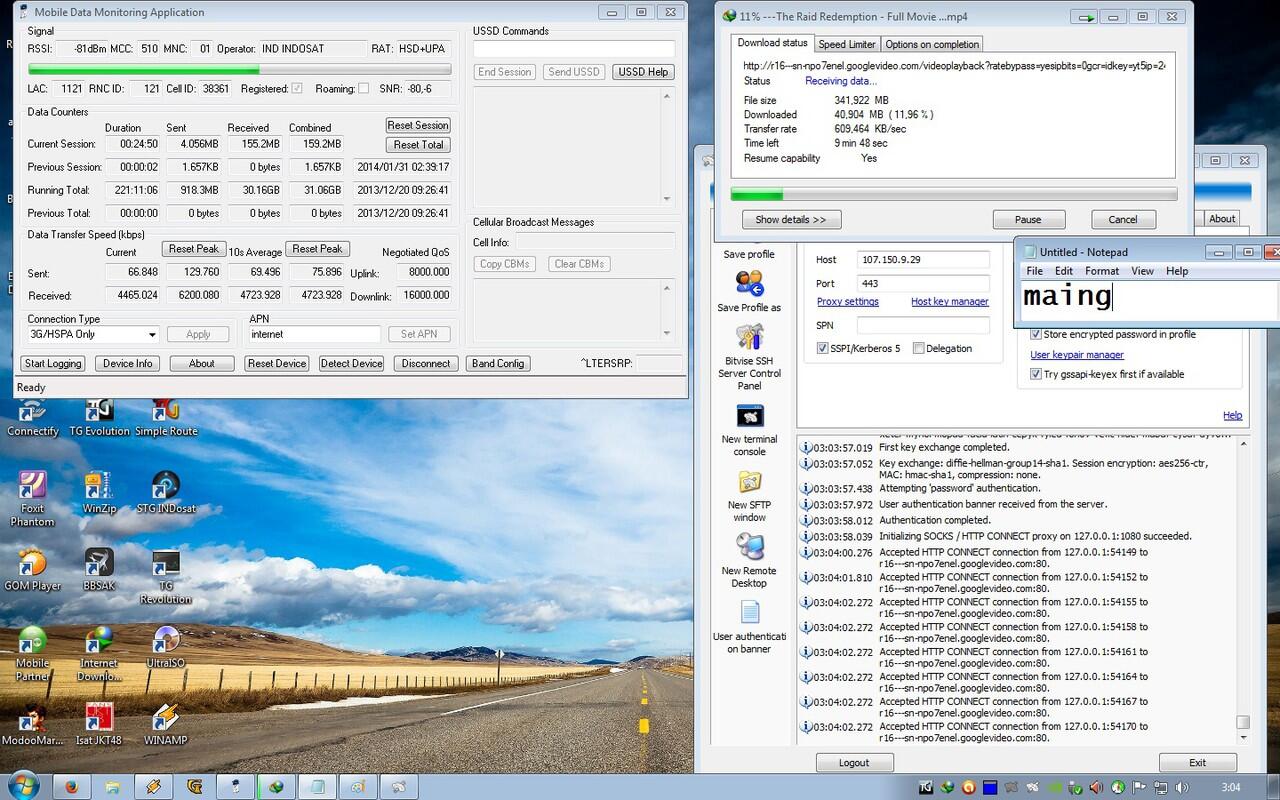Open New terminal console in Bitvise
Image resolution: width=1280 pixels, height=800 pixels.
(x=749, y=430)
